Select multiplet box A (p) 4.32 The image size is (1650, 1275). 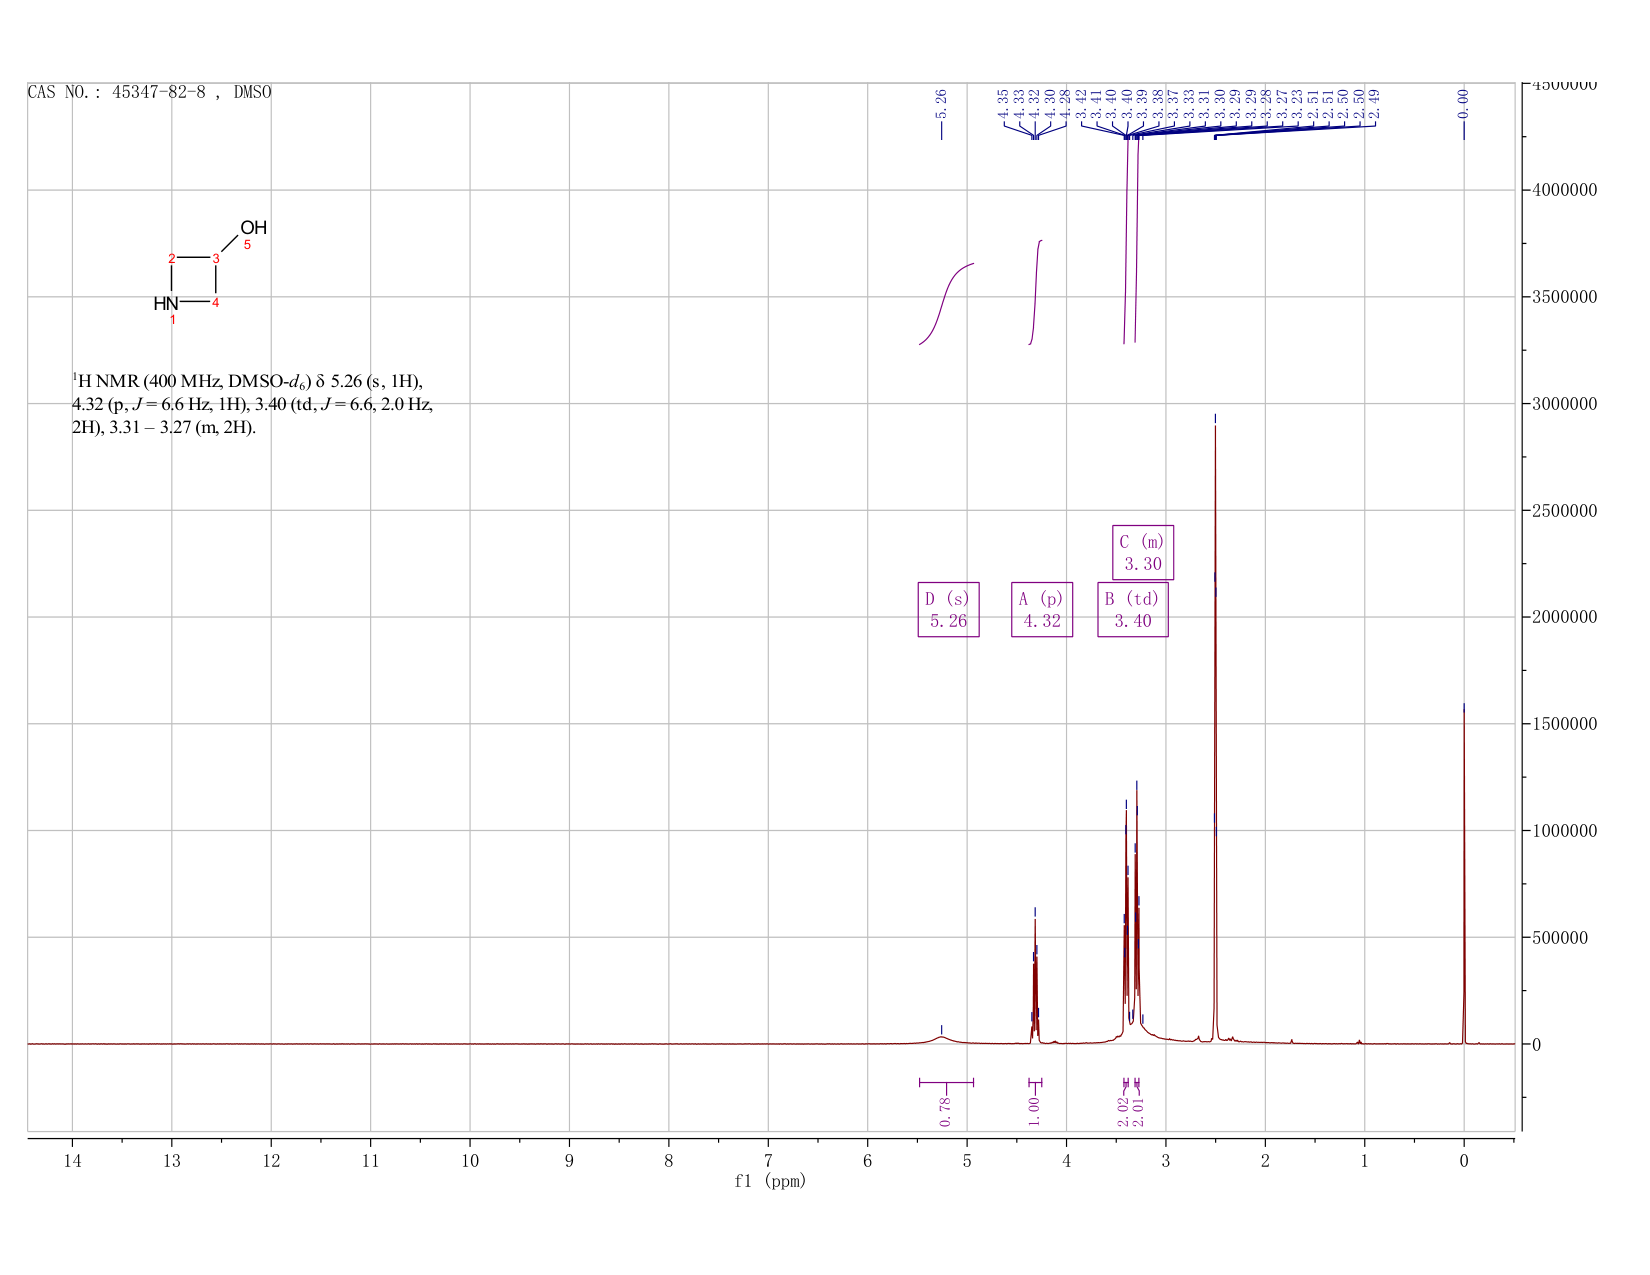pos(1042,609)
